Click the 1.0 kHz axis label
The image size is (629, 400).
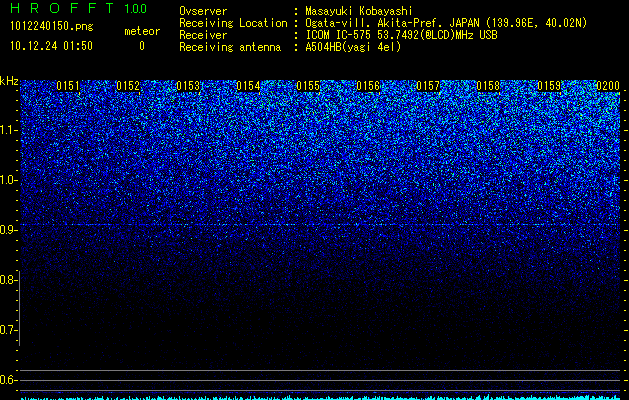(x=8, y=180)
